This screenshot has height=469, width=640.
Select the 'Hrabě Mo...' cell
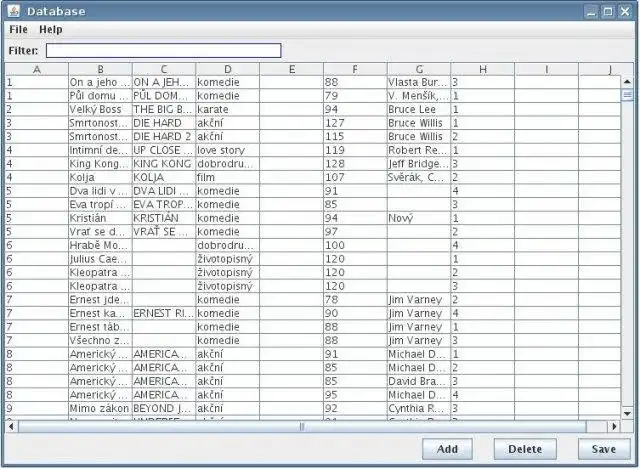[100, 245]
